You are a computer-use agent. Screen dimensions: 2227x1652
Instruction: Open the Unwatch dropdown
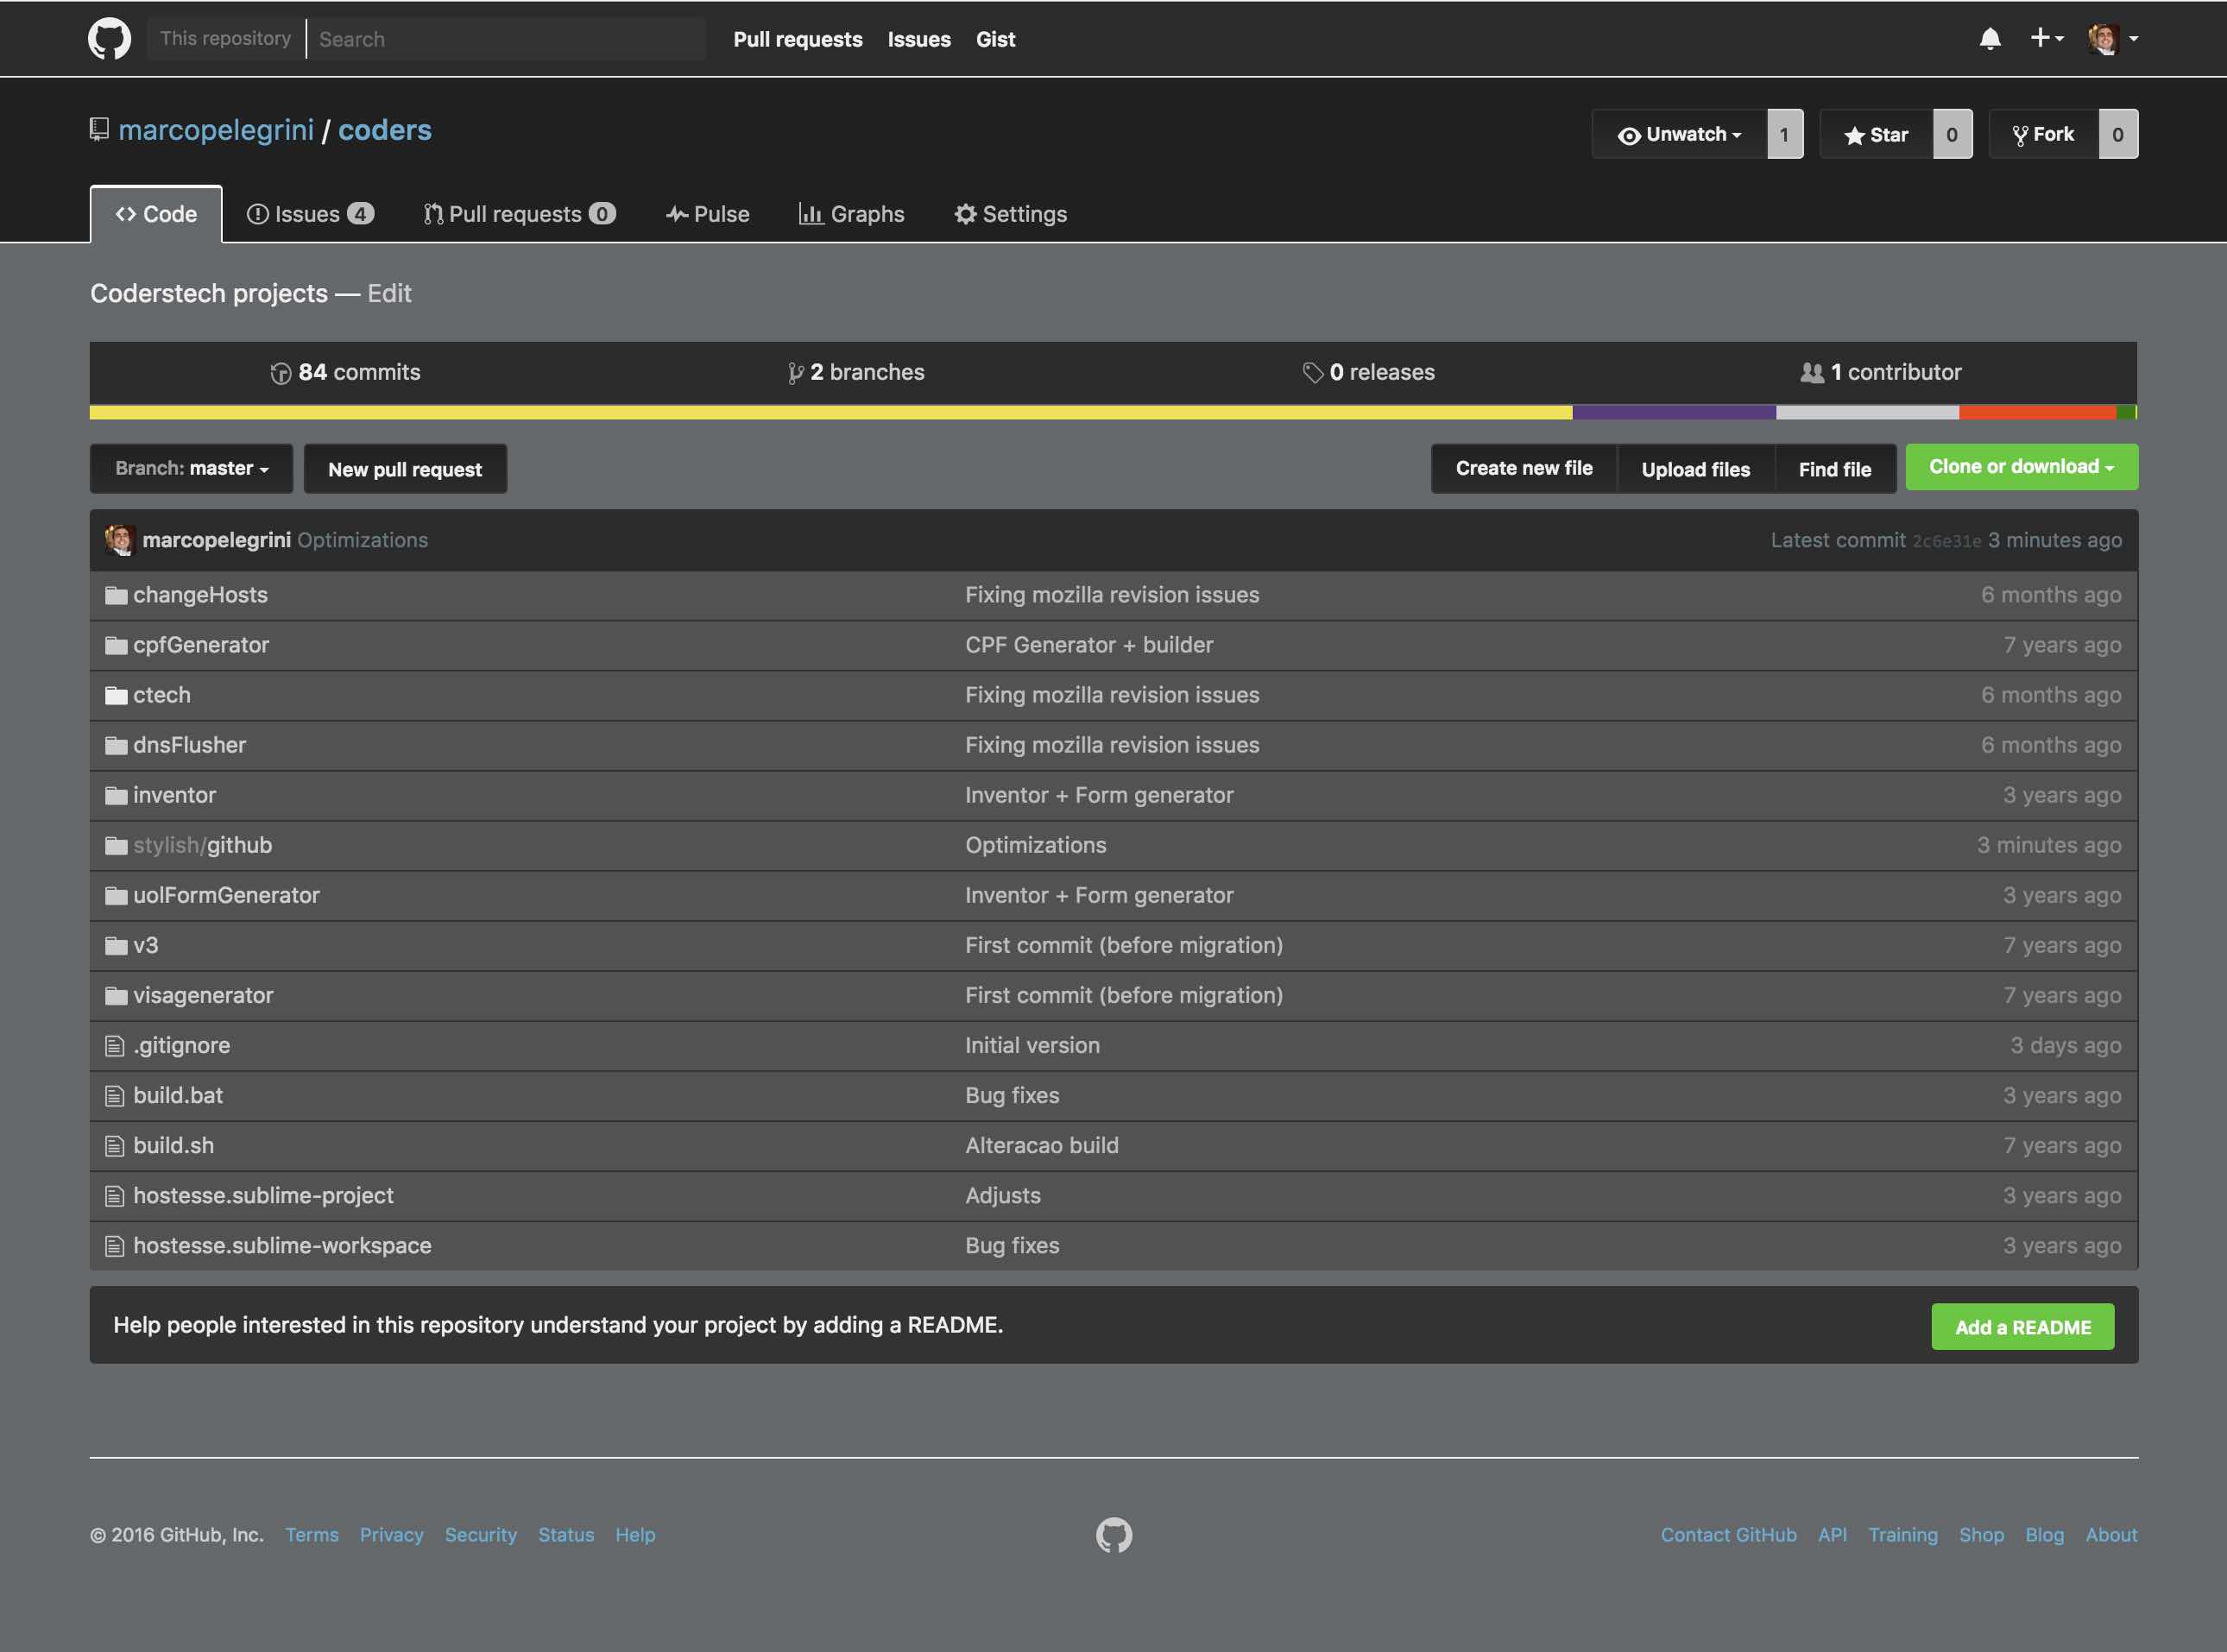[x=1679, y=134]
